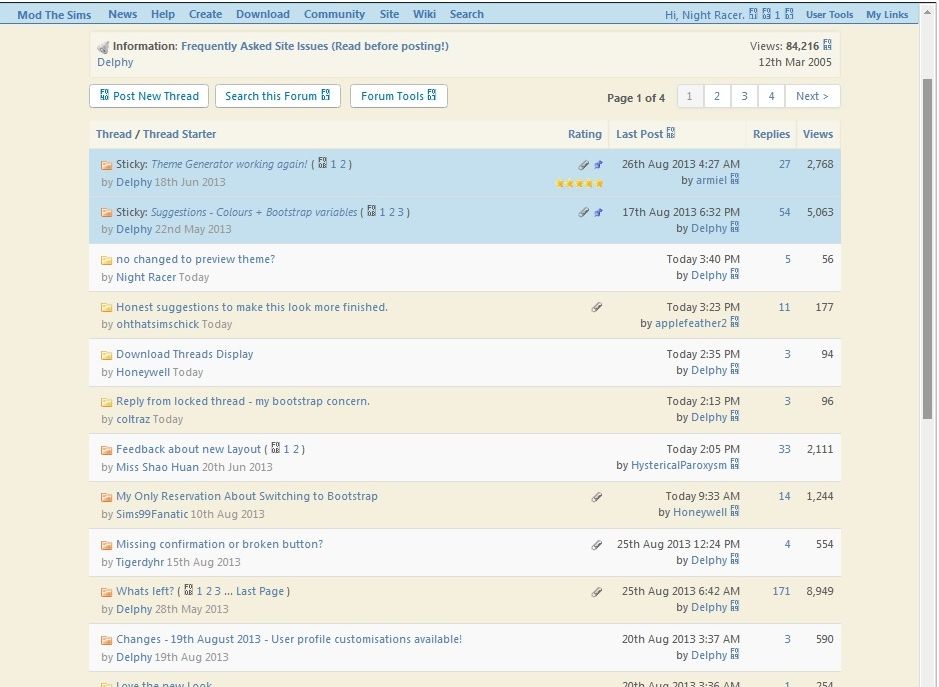Click HystericalParoxysm's profile icon
Screen dimensions: 939x687
click(732, 464)
